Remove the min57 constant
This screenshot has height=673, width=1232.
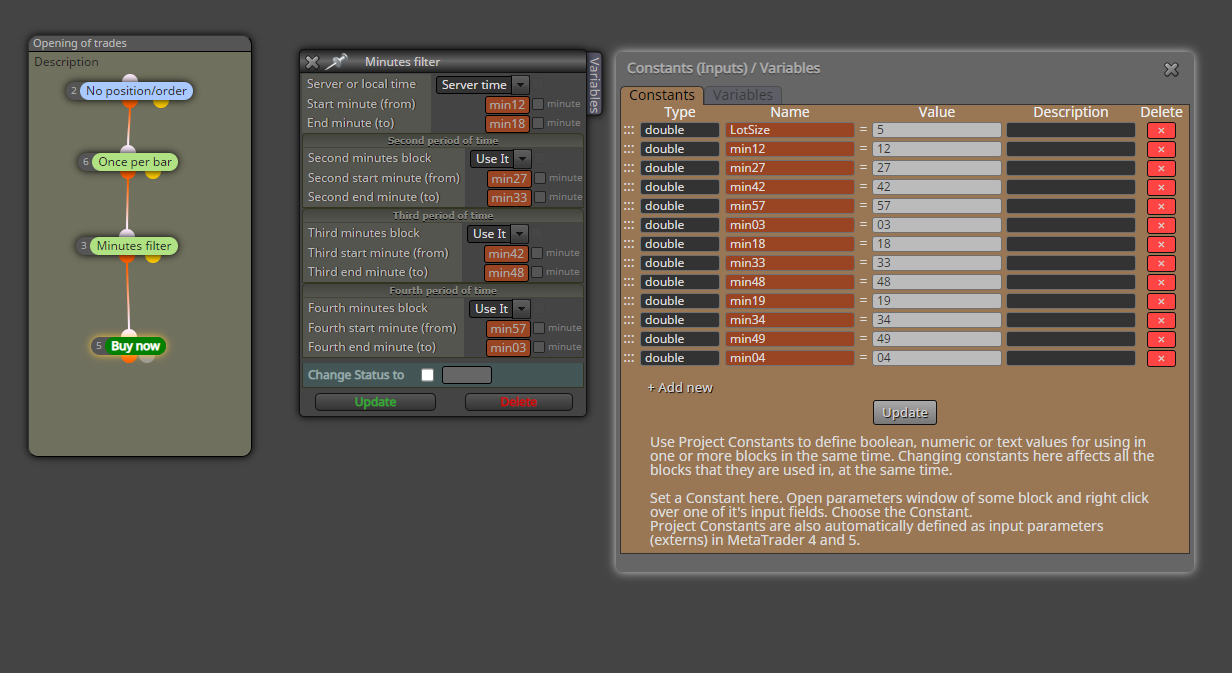point(1161,206)
